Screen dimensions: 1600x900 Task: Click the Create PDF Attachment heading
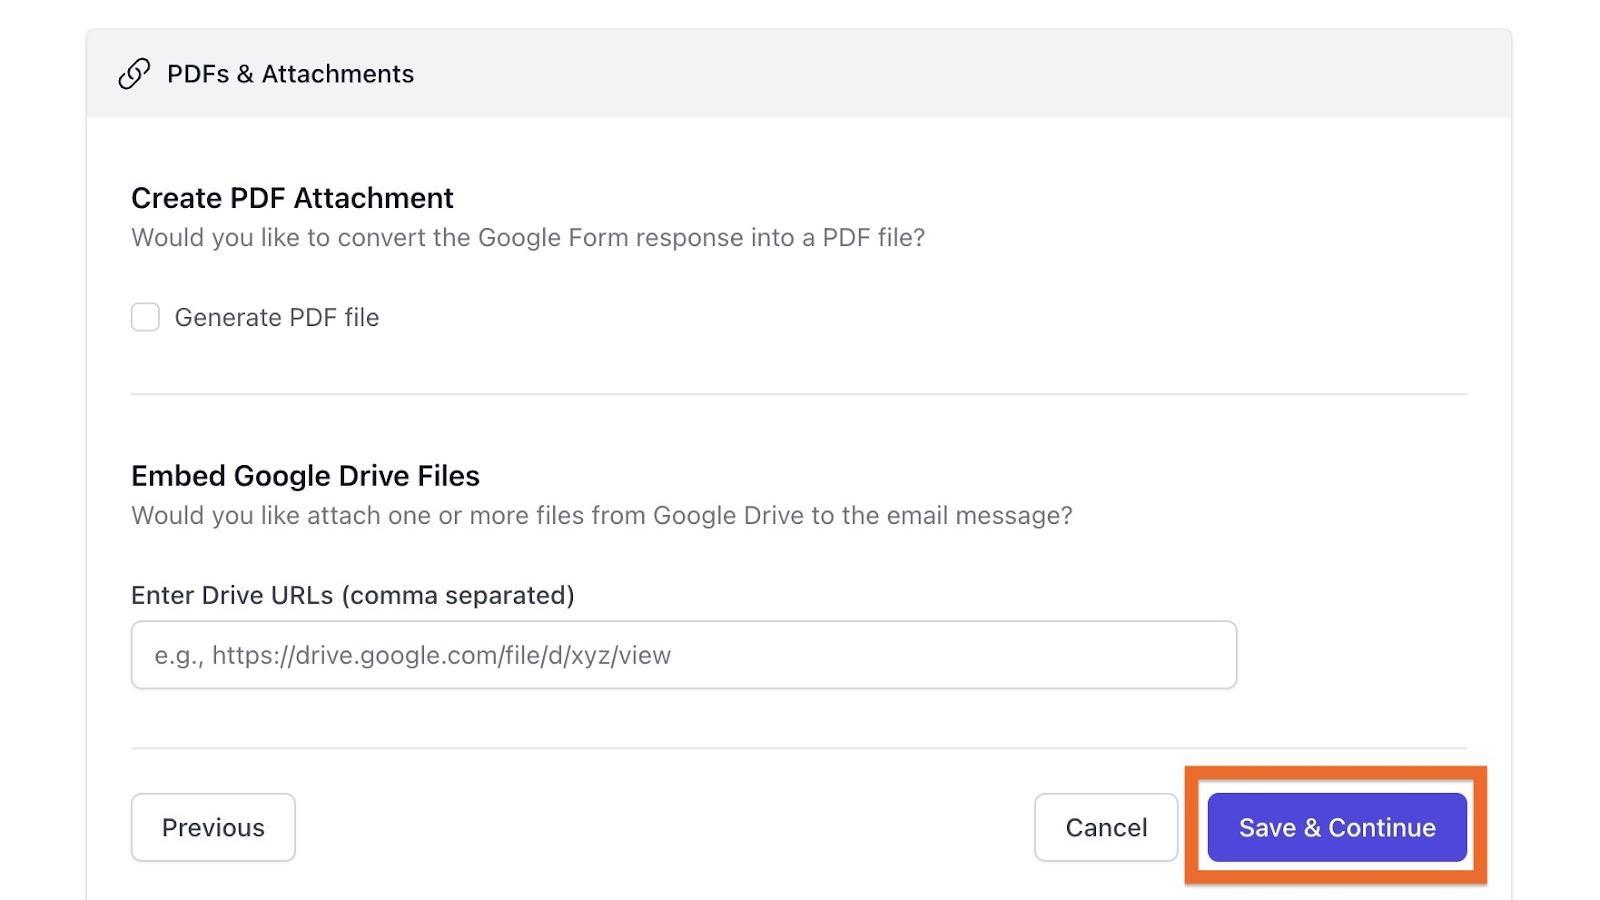pyautogui.click(x=292, y=198)
